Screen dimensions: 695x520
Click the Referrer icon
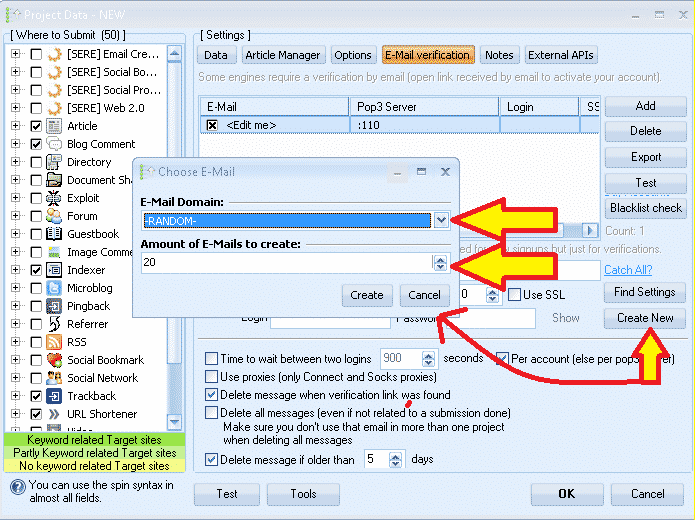click(54, 324)
